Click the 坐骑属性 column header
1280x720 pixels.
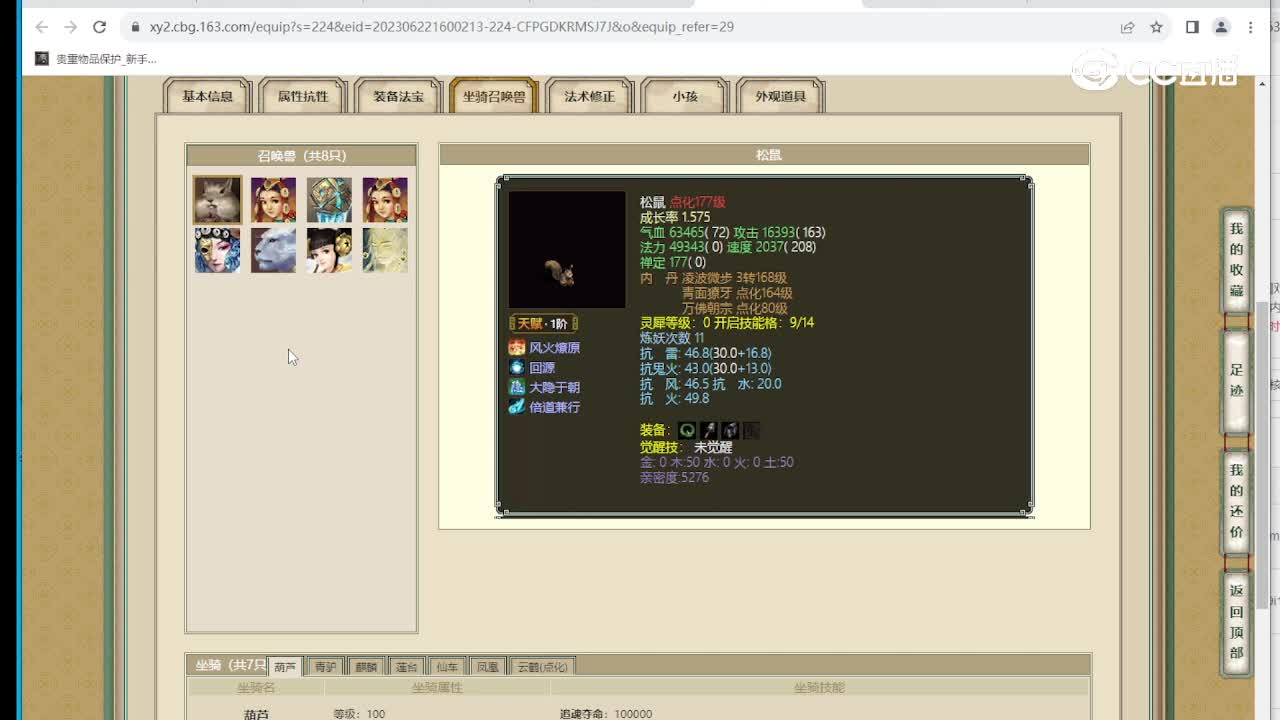click(x=437, y=688)
